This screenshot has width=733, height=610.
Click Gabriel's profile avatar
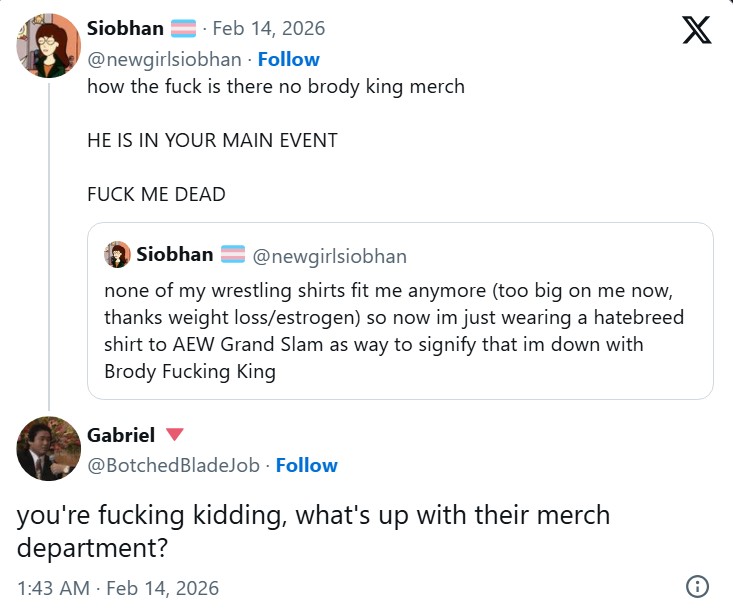49,449
